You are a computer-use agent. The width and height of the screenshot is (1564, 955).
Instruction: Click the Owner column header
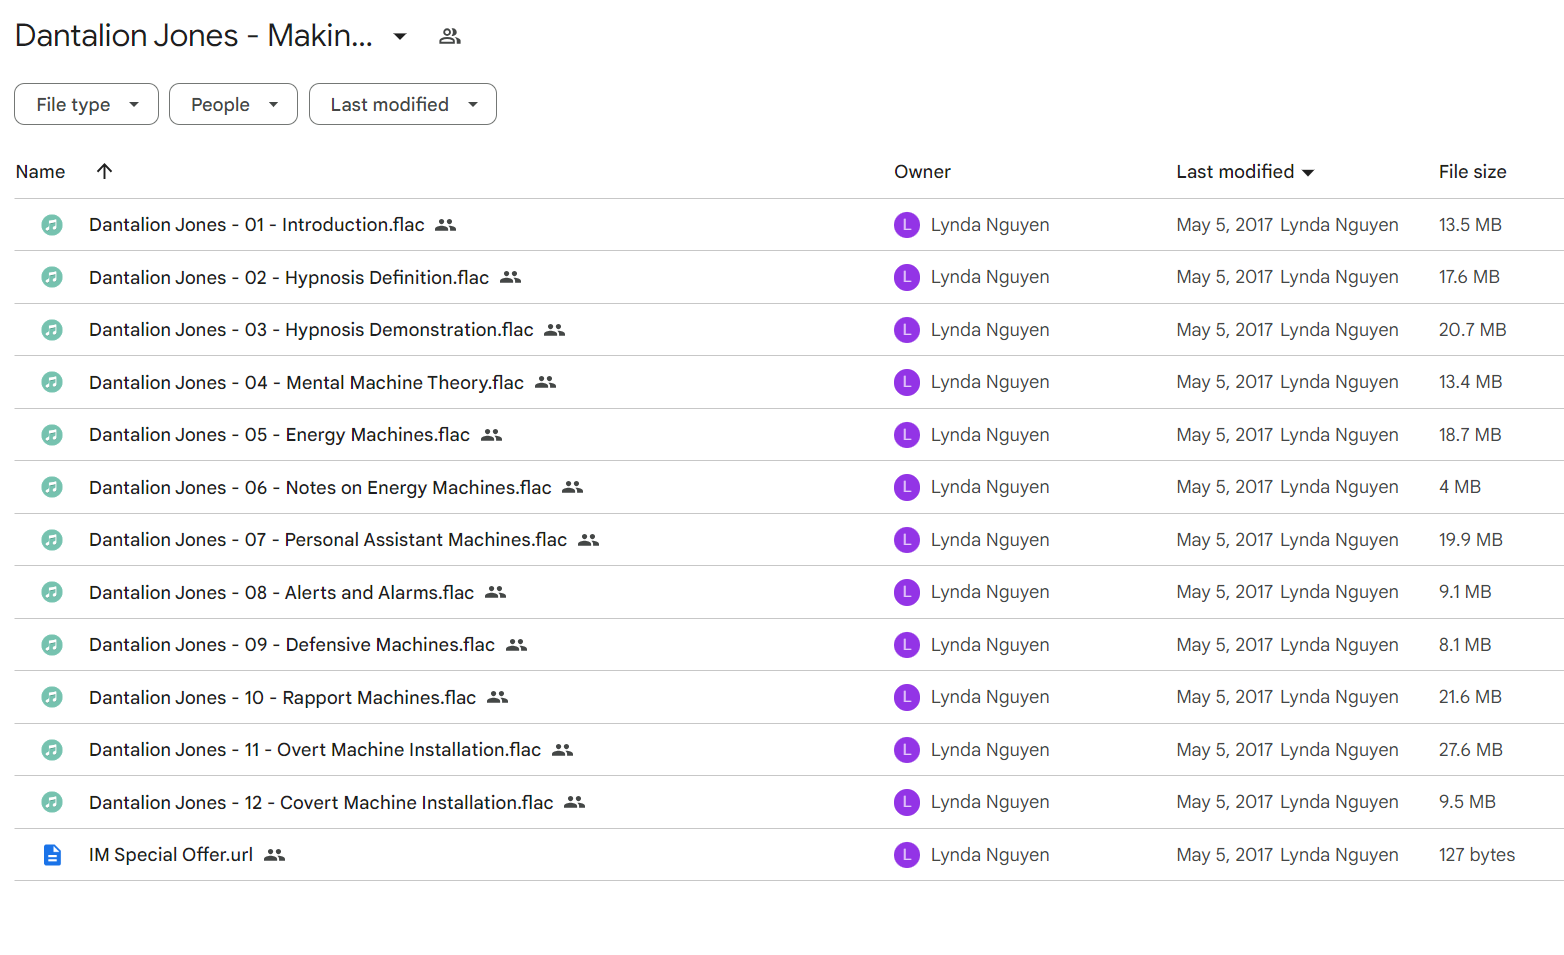(x=922, y=172)
